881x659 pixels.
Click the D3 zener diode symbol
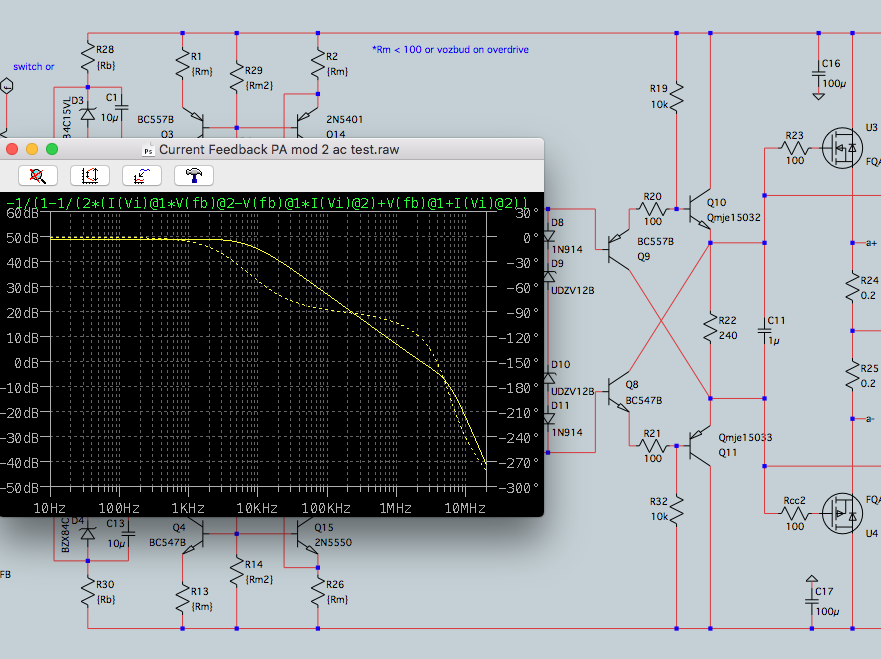pos(88,115)
